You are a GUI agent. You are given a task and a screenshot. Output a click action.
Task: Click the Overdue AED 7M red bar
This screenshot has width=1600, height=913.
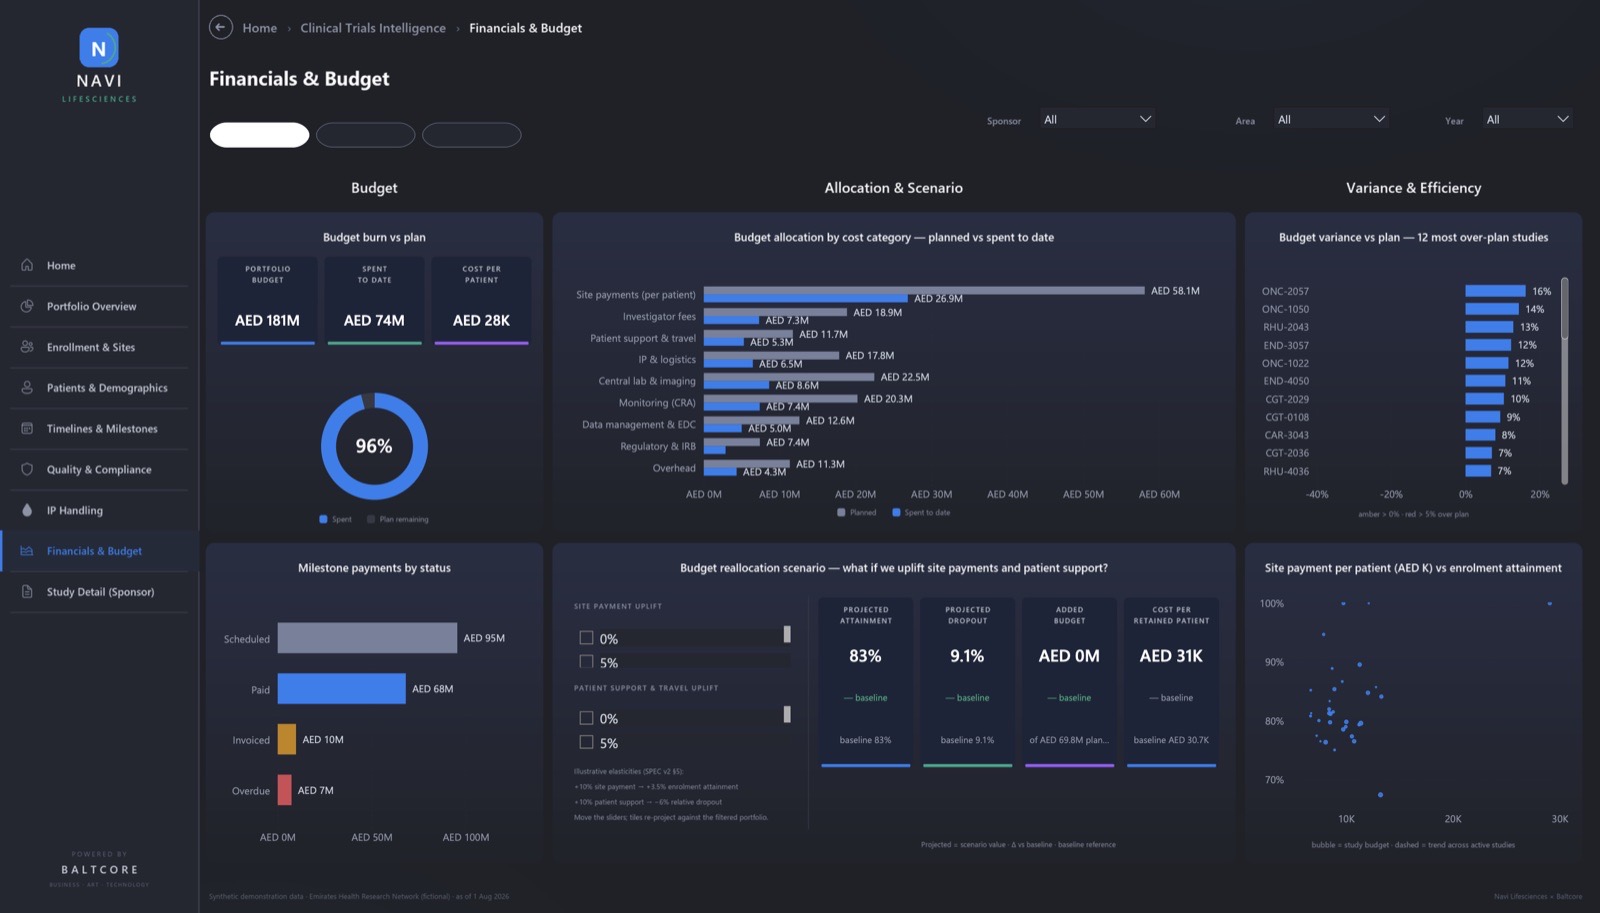(285, 790)
